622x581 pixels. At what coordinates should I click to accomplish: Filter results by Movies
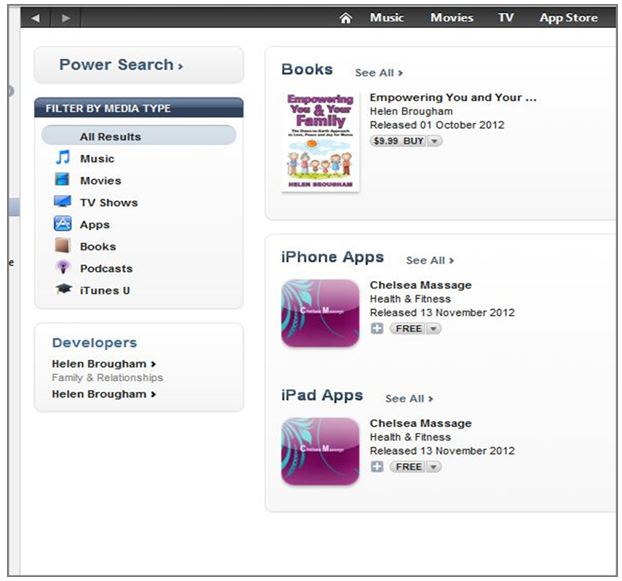[x=101, y=180]
